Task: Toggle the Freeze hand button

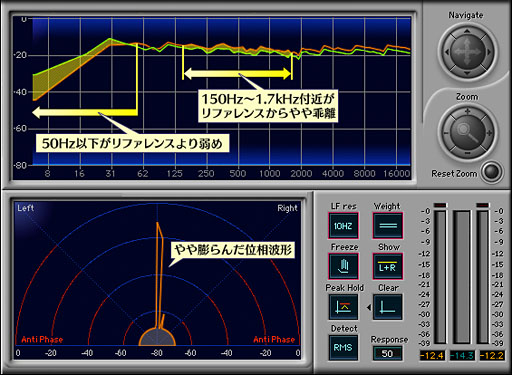Action: (x=343, y=266)
